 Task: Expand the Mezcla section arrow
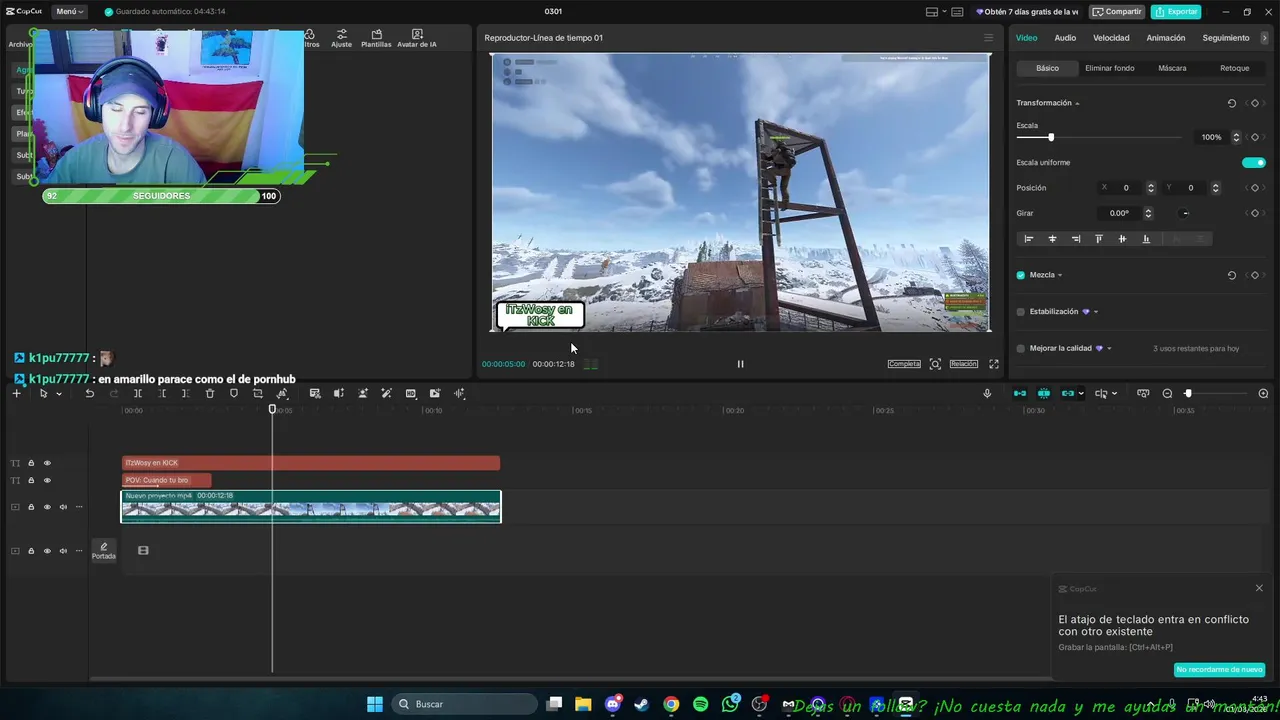pyautogui.click(x=1060, y=275)
